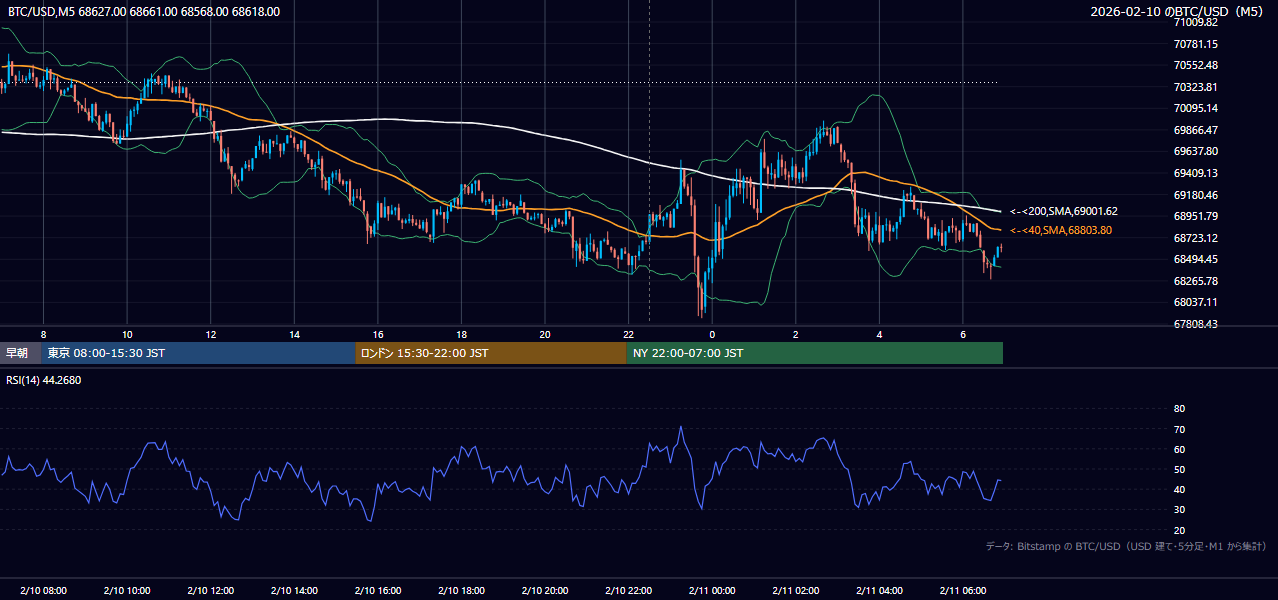Click hour label 22 under the price chart

click(628, 334)
